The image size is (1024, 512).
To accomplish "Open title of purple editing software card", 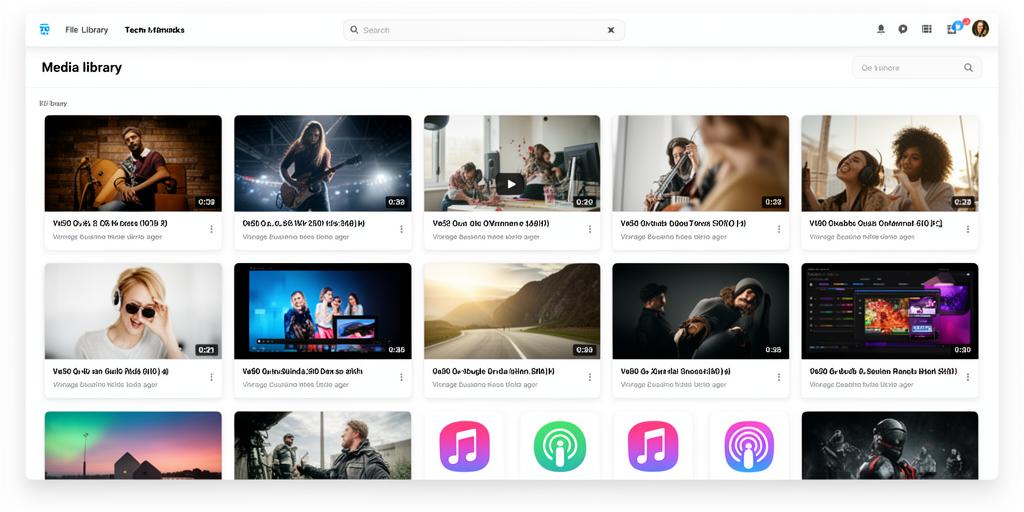I will pos(883,371).
